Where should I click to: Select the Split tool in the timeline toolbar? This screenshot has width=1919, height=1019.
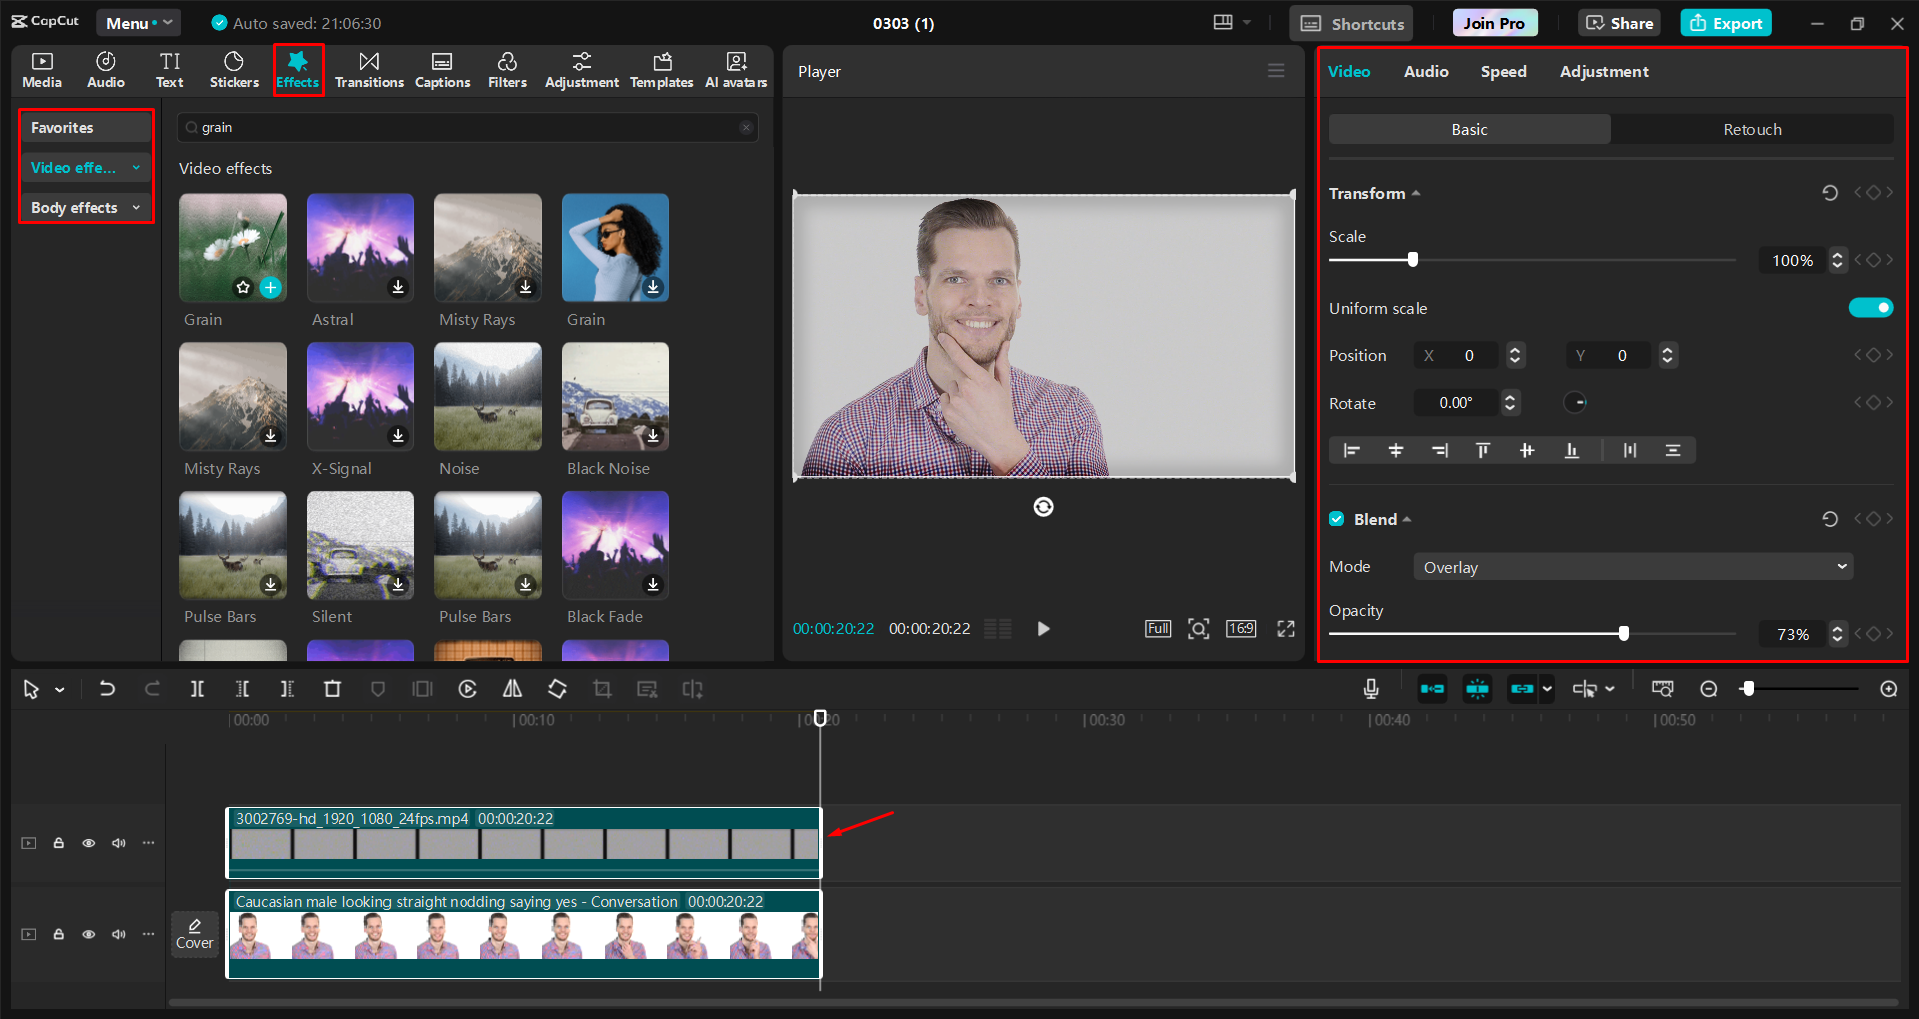tap(197, 689)
